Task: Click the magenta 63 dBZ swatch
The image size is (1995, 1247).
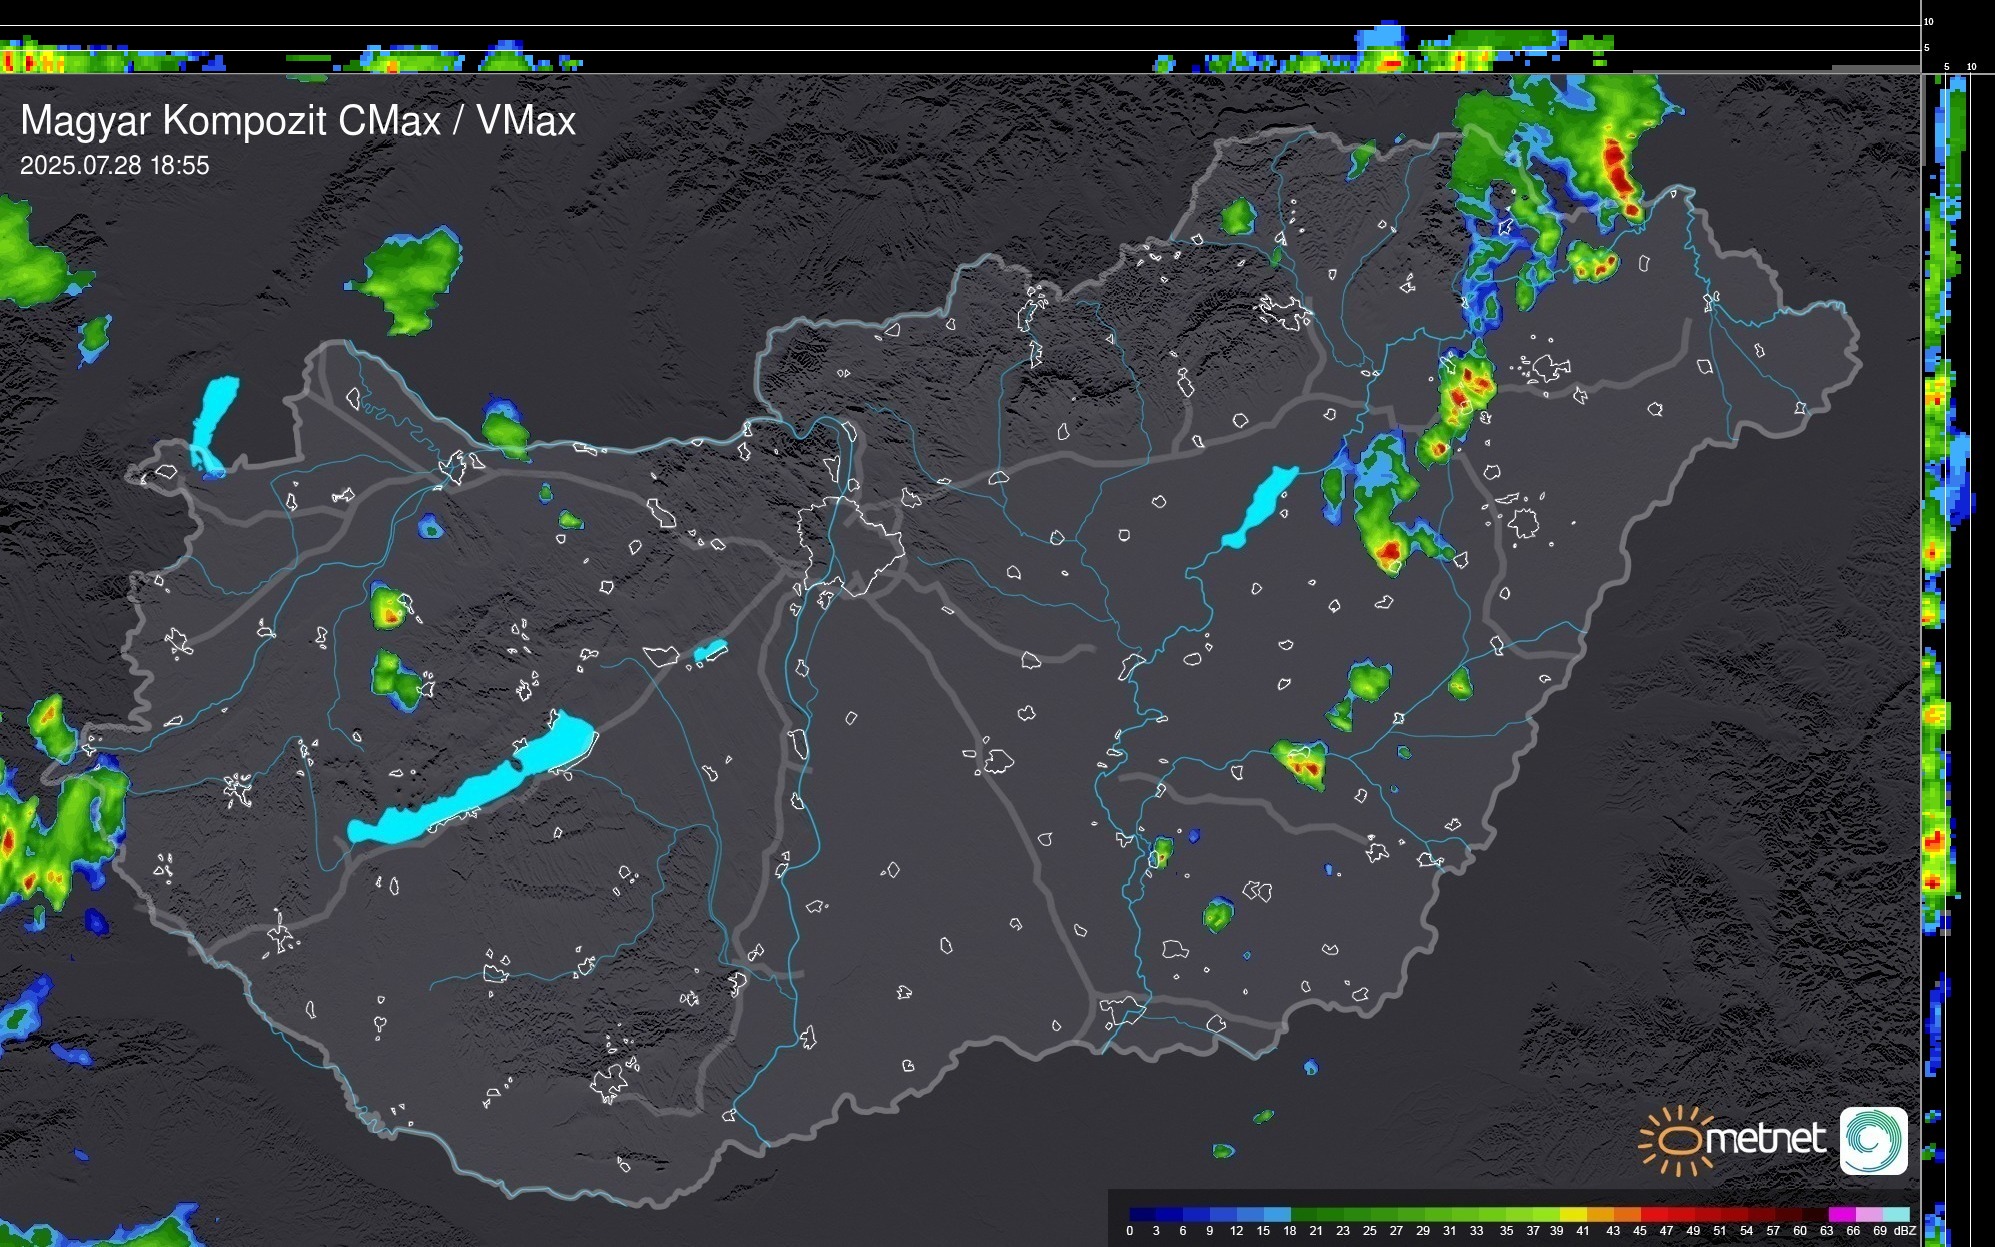Action: click(1840, 1214)
